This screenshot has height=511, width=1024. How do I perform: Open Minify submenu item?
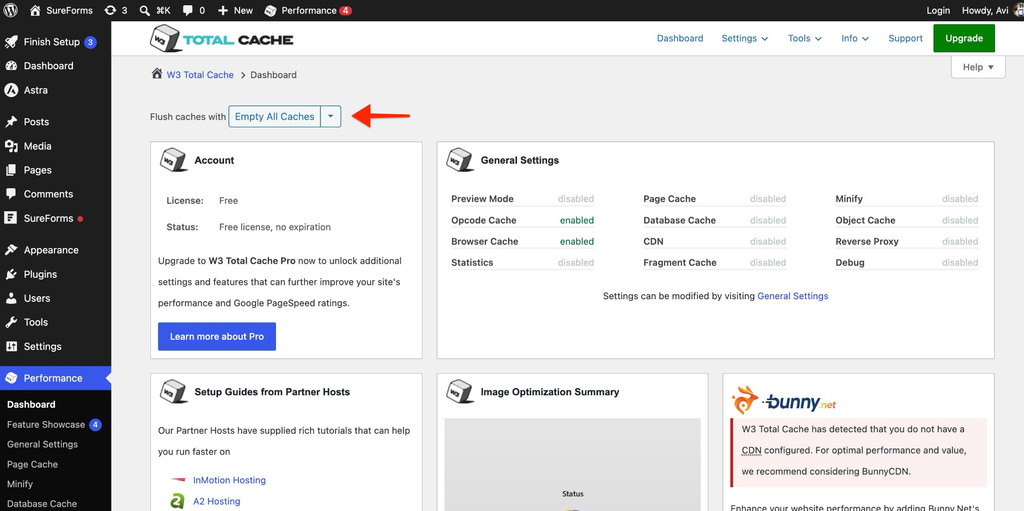20,484
